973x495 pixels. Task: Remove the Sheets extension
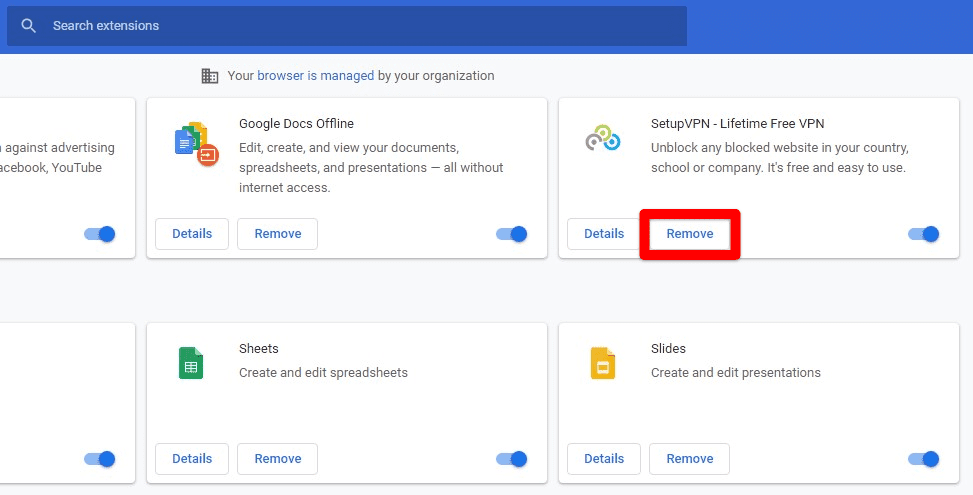click(x=277, y=459)
